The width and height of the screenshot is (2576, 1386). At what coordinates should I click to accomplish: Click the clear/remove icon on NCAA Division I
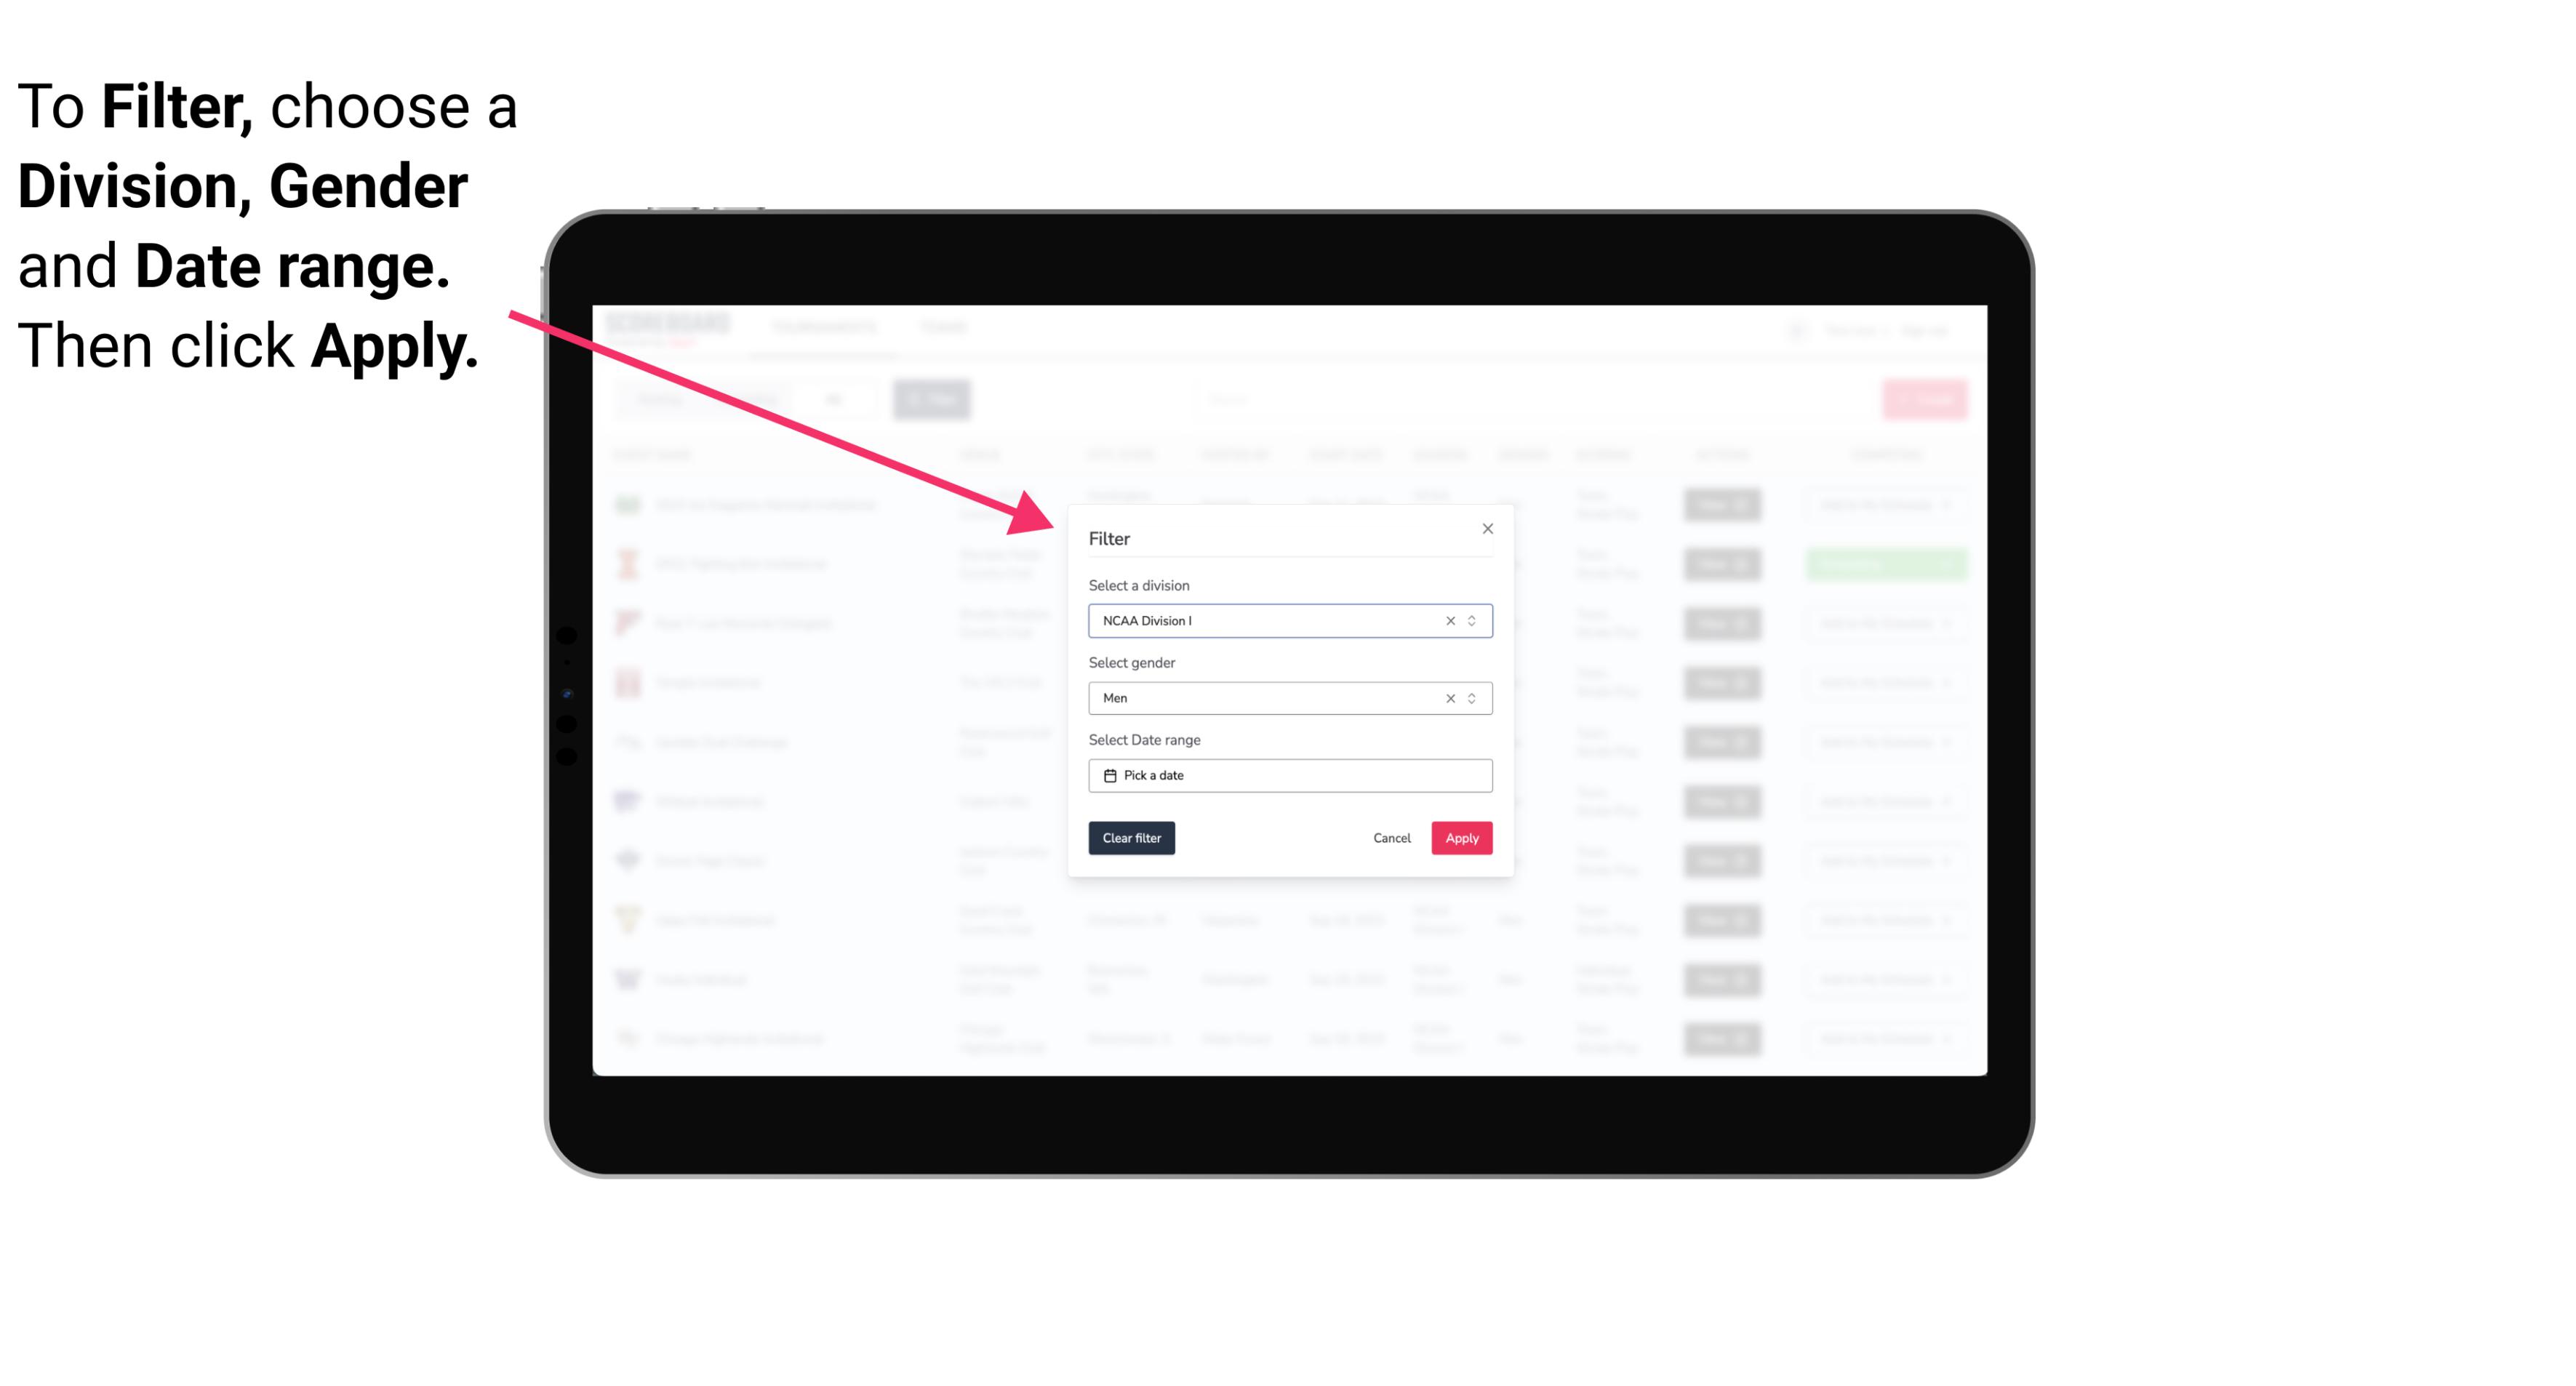tap(1447, 621)
